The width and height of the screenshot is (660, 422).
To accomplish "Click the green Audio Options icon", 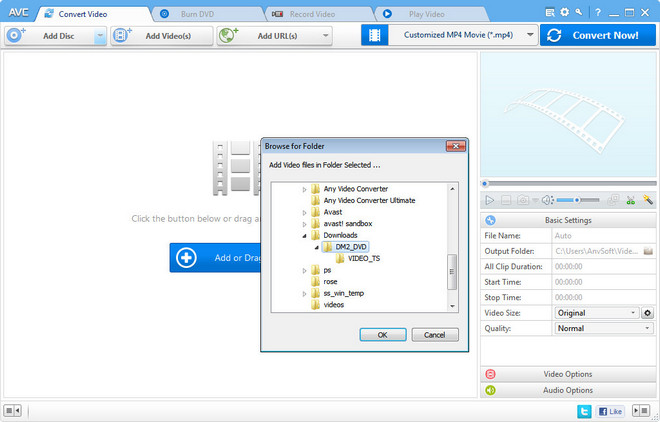I will click(x=490, y=390).
